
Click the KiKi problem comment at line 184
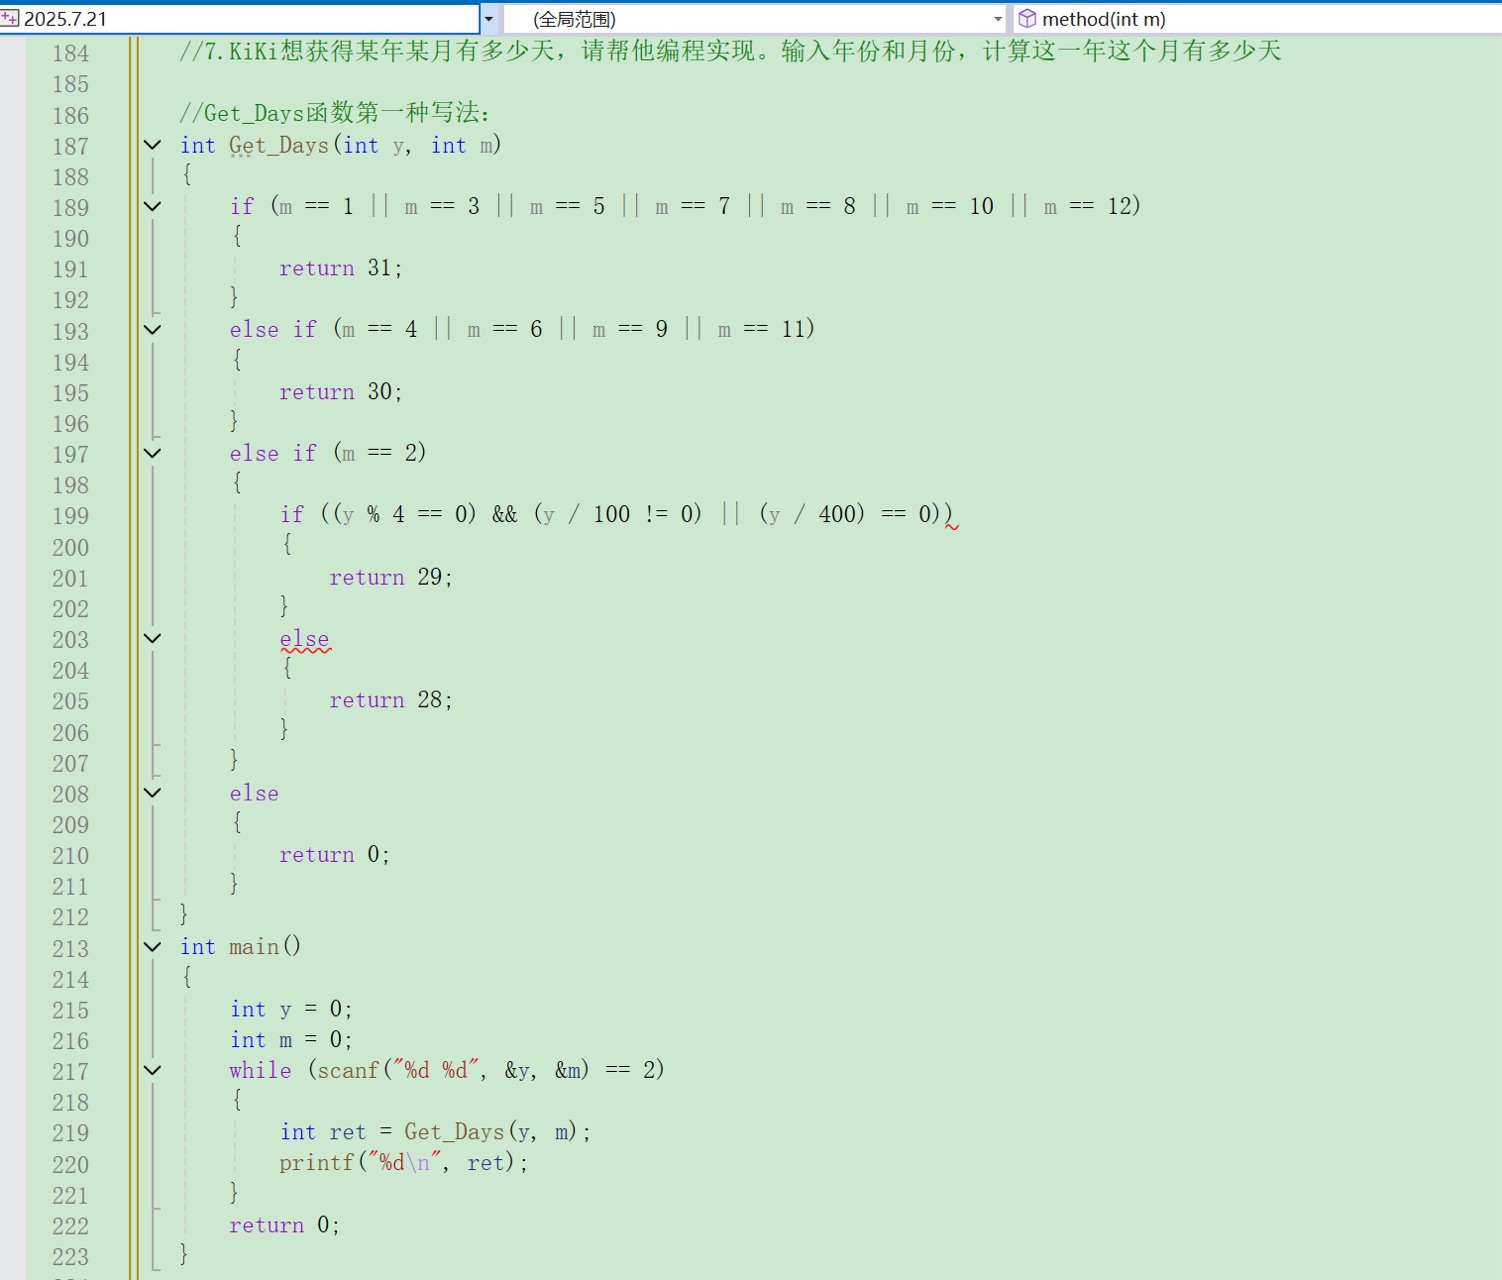pos(731,51)
